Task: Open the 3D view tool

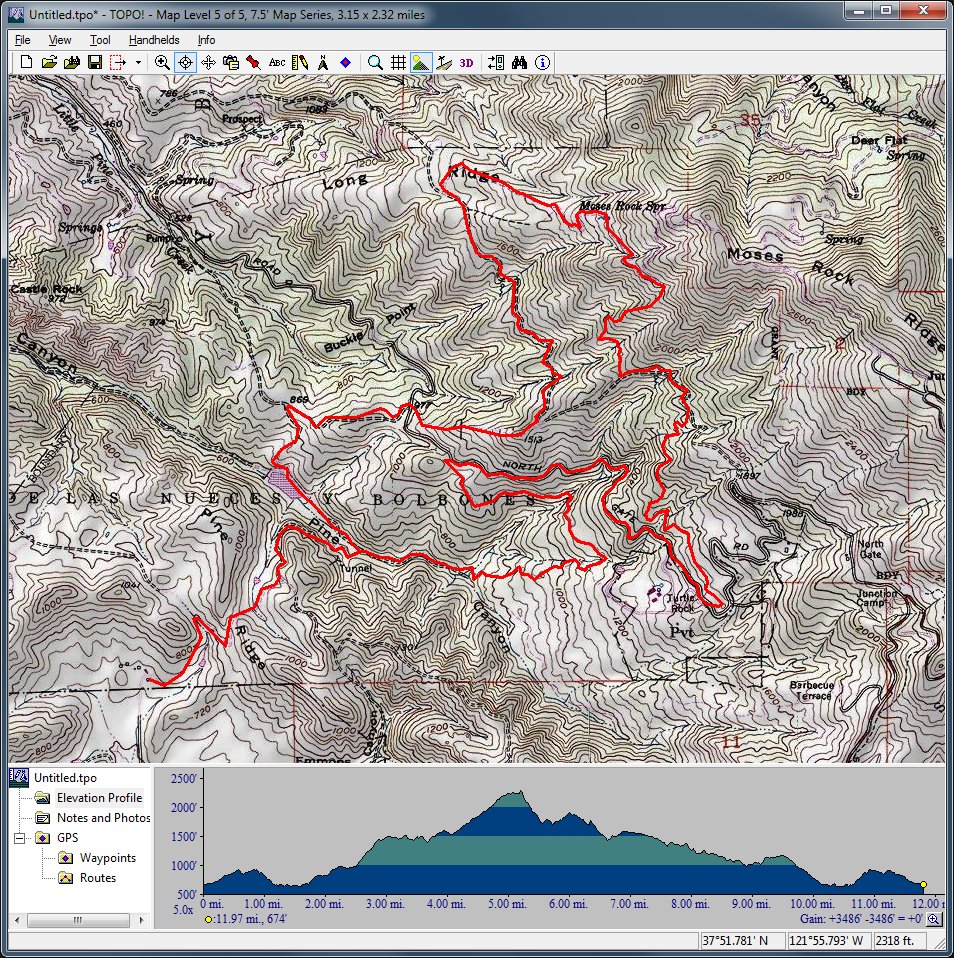Action: click(x=467, y=62)
